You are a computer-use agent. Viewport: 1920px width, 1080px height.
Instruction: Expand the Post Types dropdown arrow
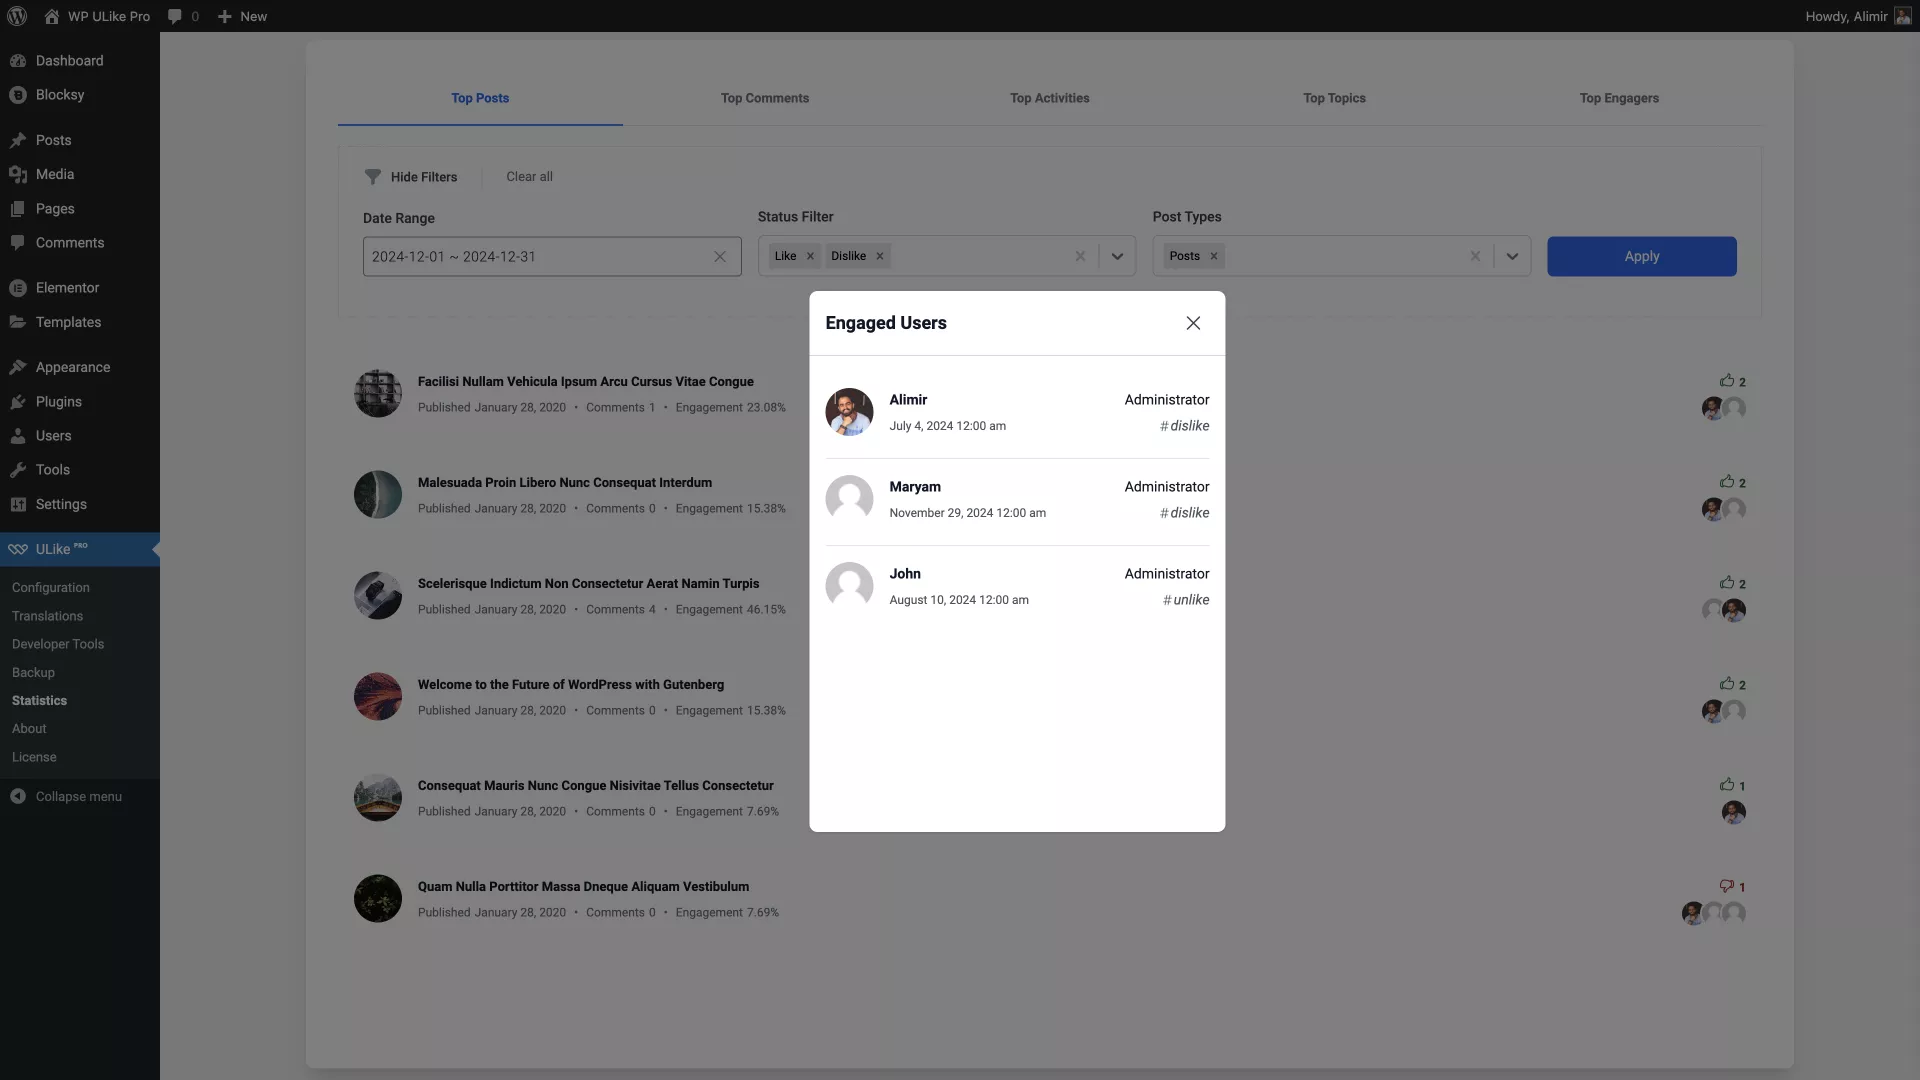click(1512, 256)
